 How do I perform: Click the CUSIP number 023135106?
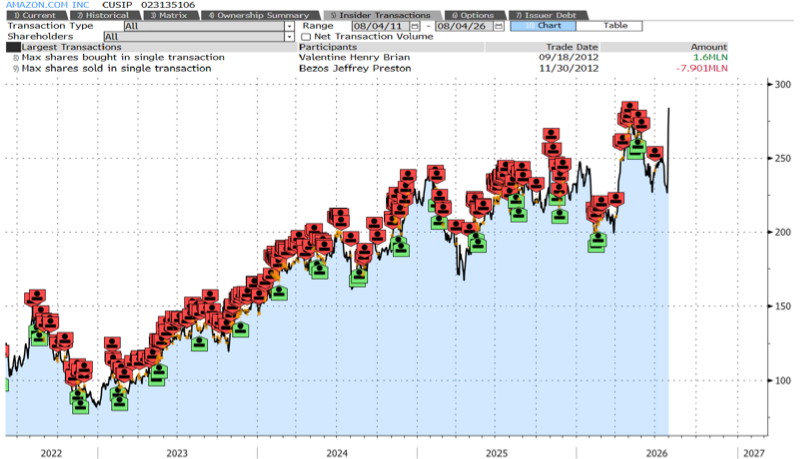[168, 5]
